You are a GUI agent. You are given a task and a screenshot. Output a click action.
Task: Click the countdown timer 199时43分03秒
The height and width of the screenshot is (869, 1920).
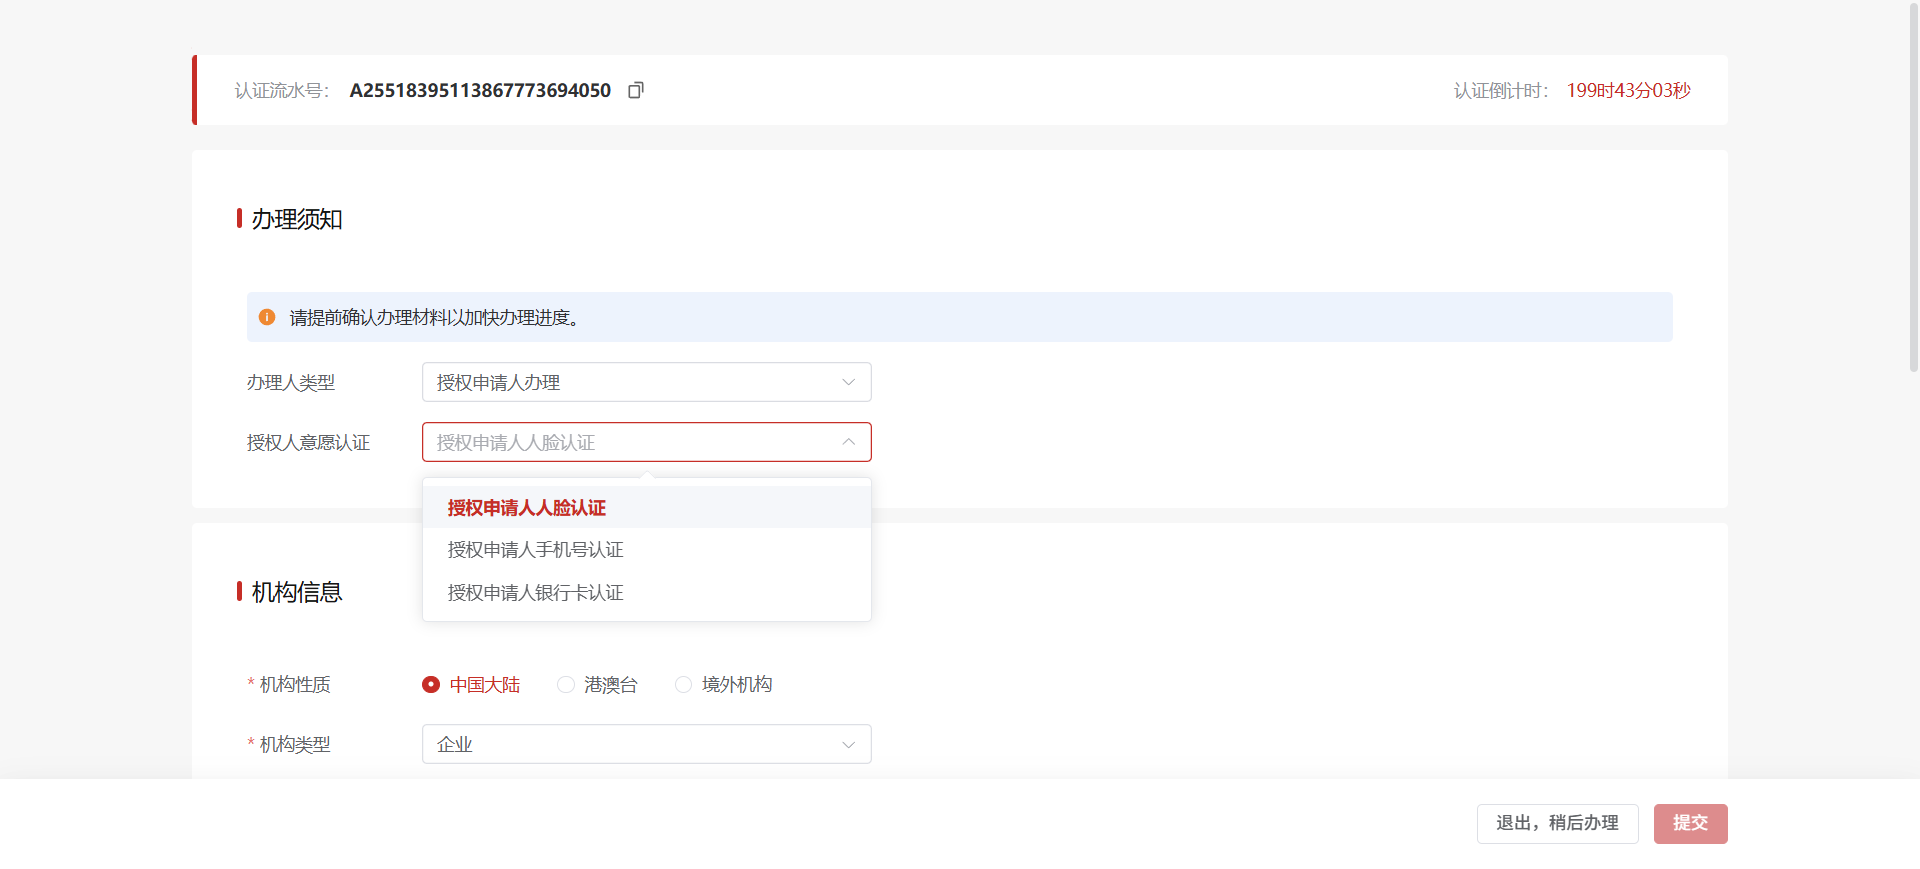coord(1628,90)
